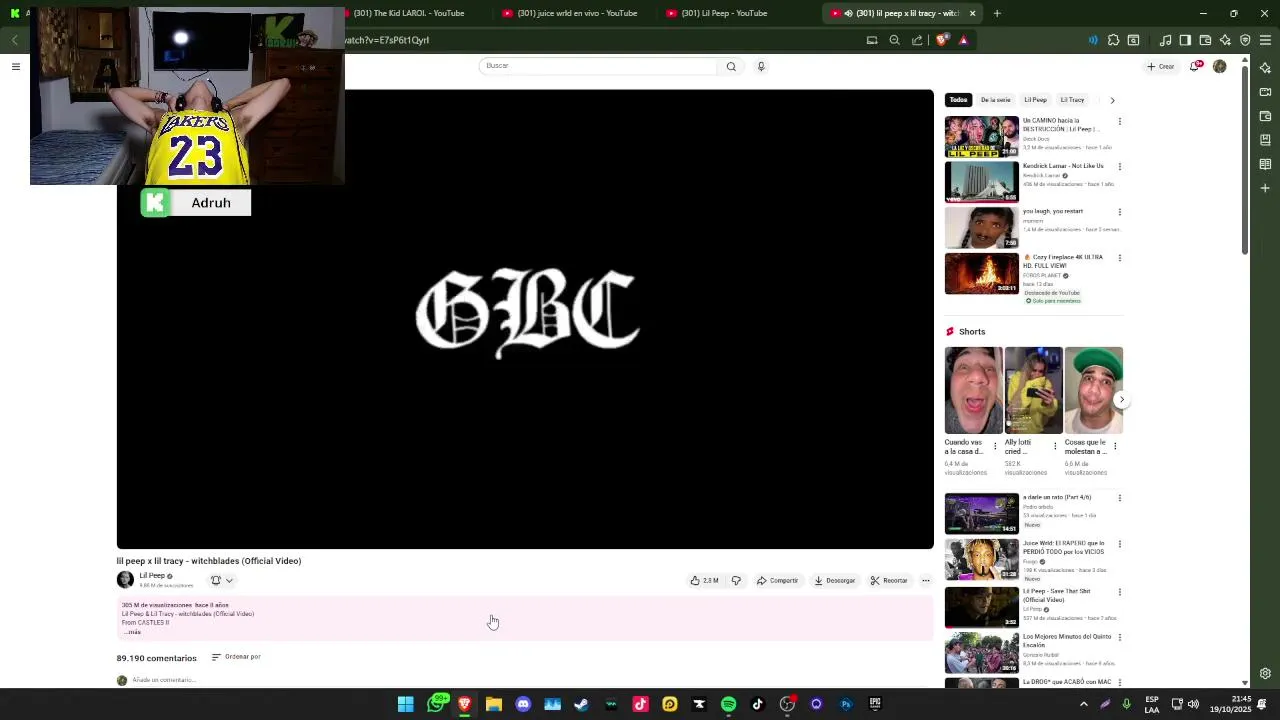Open the YouTube notifications bell
This screenshot has width=1280, height=720.
(1195, 66)
